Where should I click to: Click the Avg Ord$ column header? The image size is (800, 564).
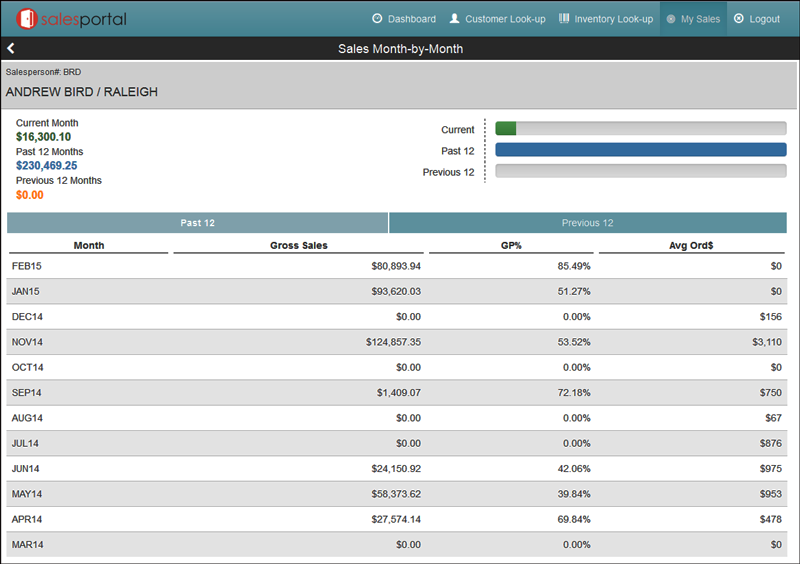pyautogui.click(x=692, y=245)
